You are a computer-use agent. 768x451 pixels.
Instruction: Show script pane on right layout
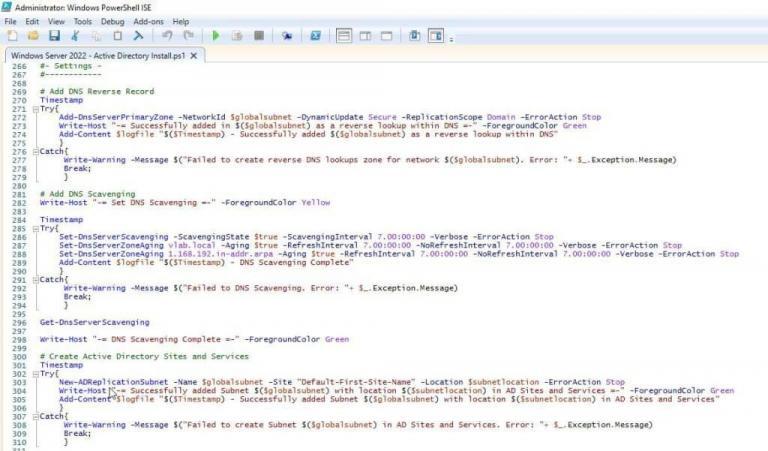364,36
